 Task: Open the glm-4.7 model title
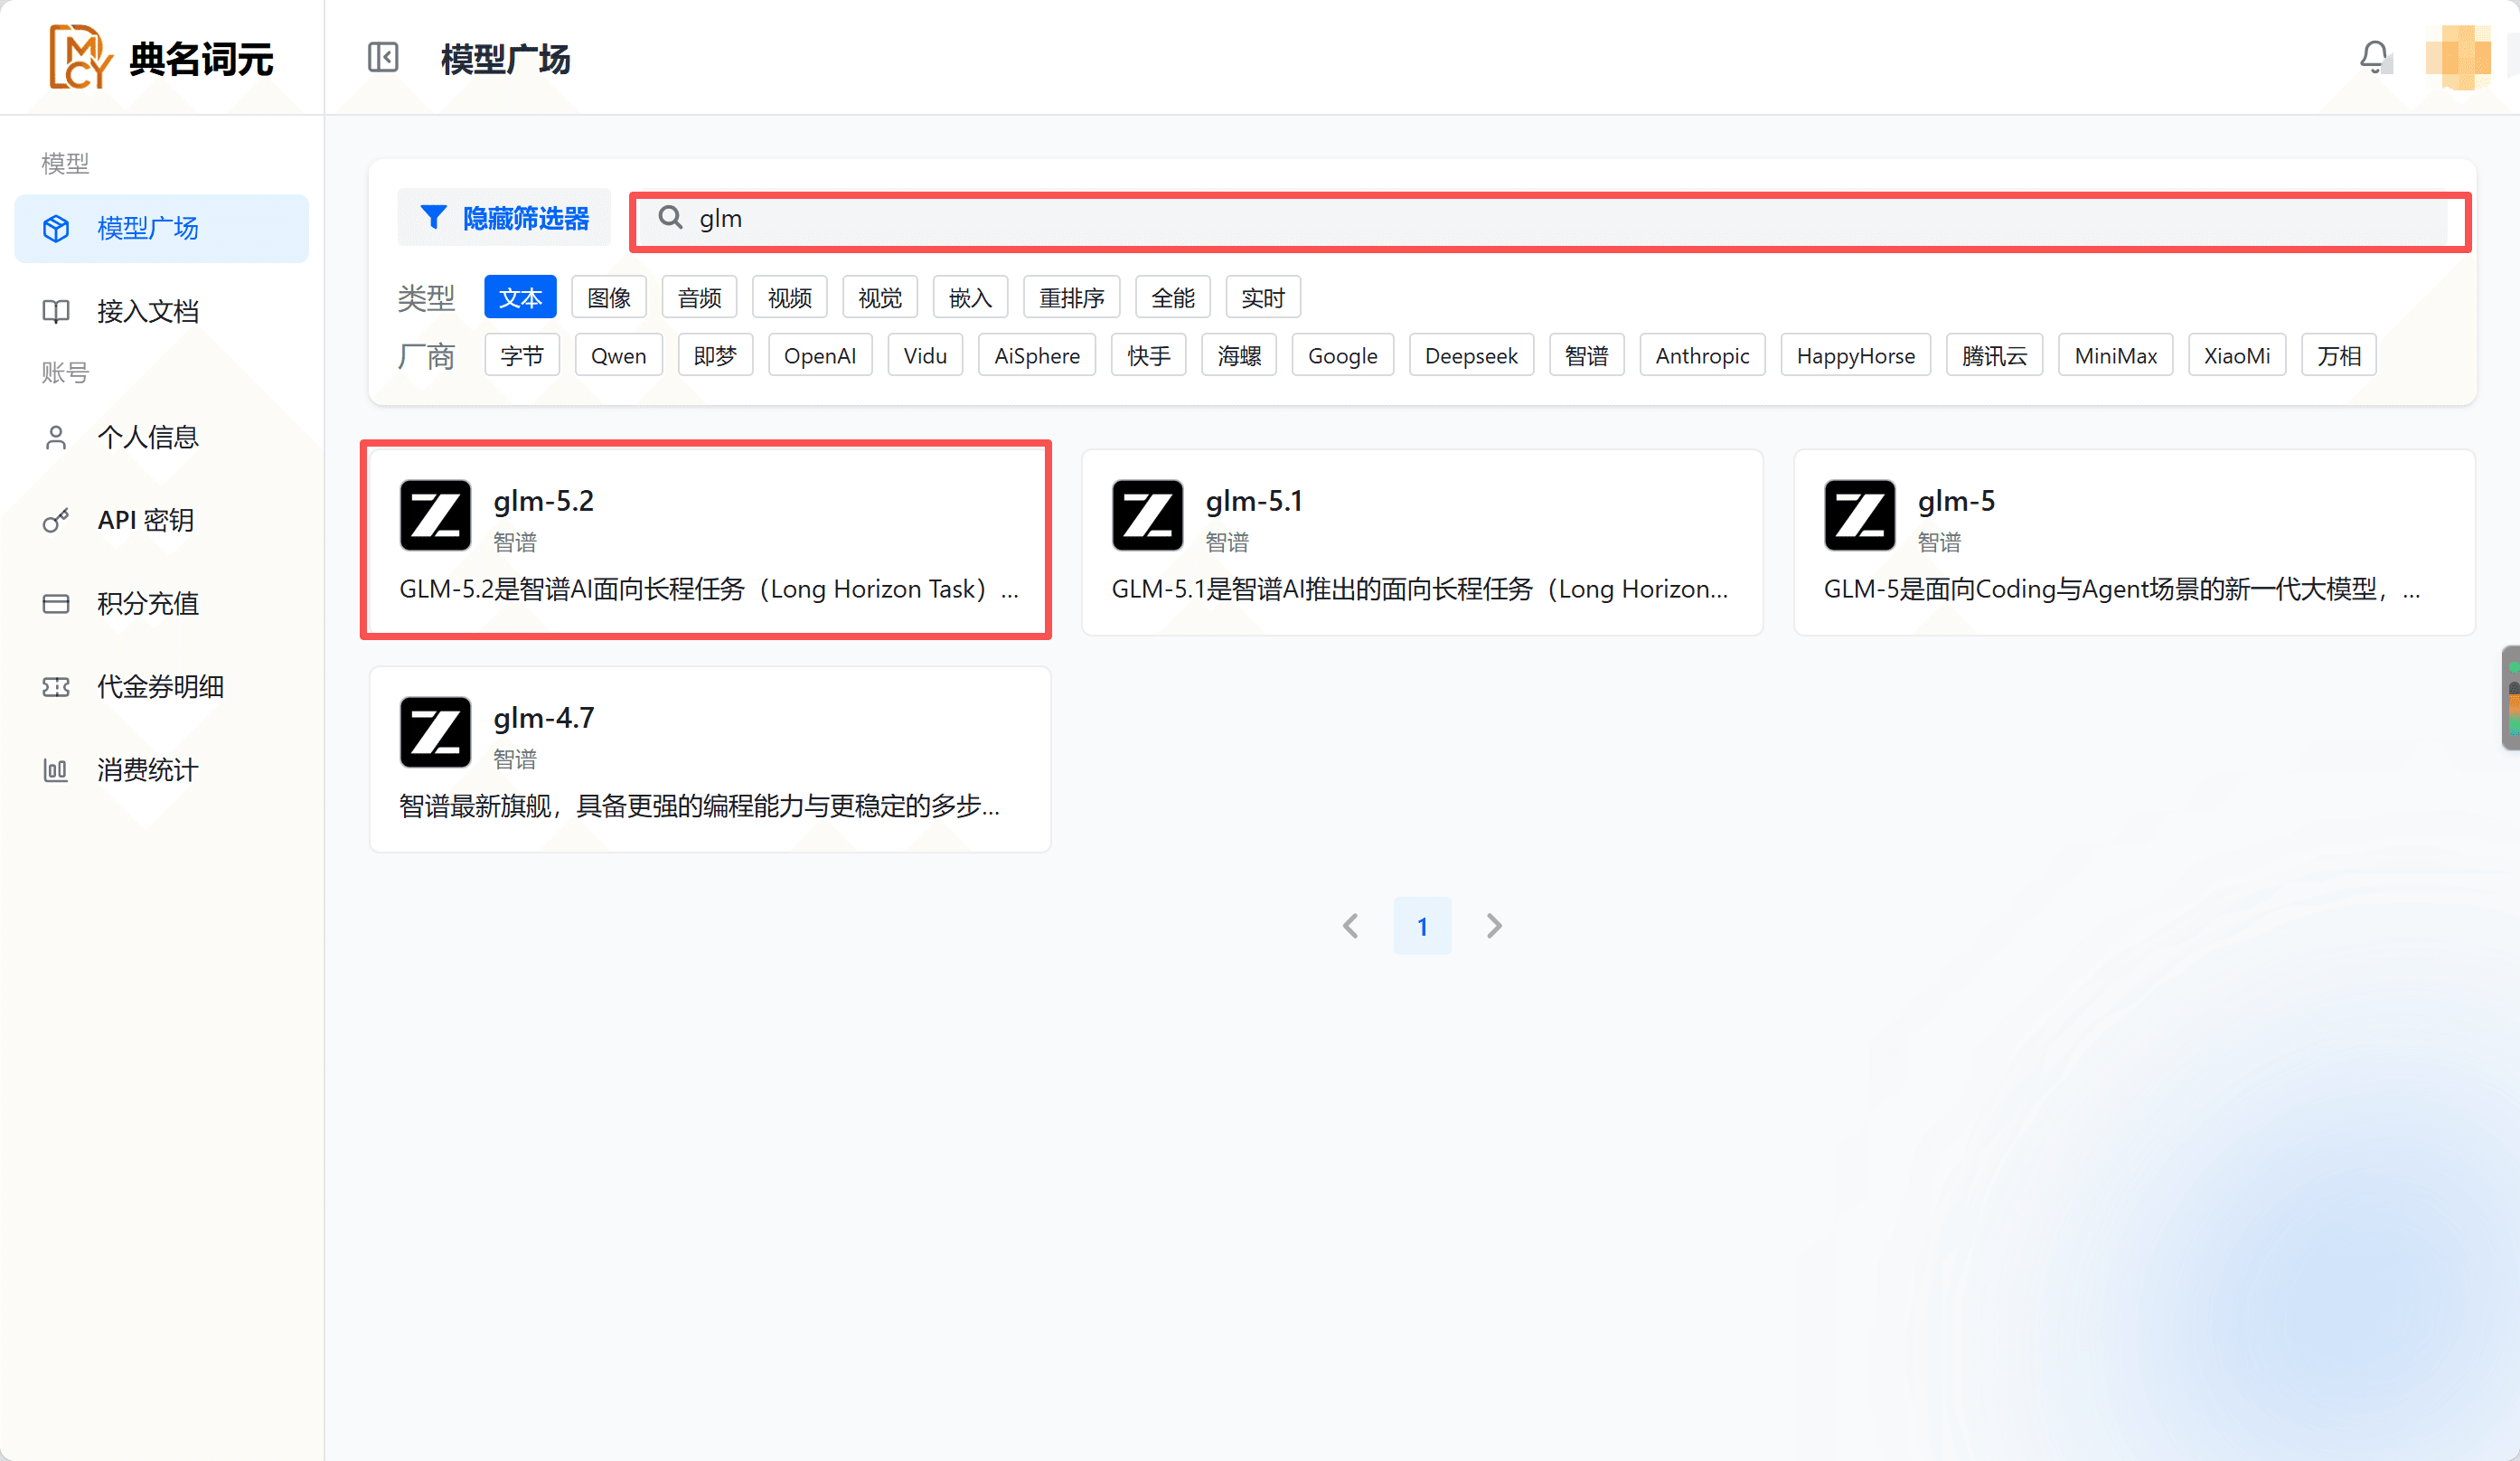[x=543, y=718]
